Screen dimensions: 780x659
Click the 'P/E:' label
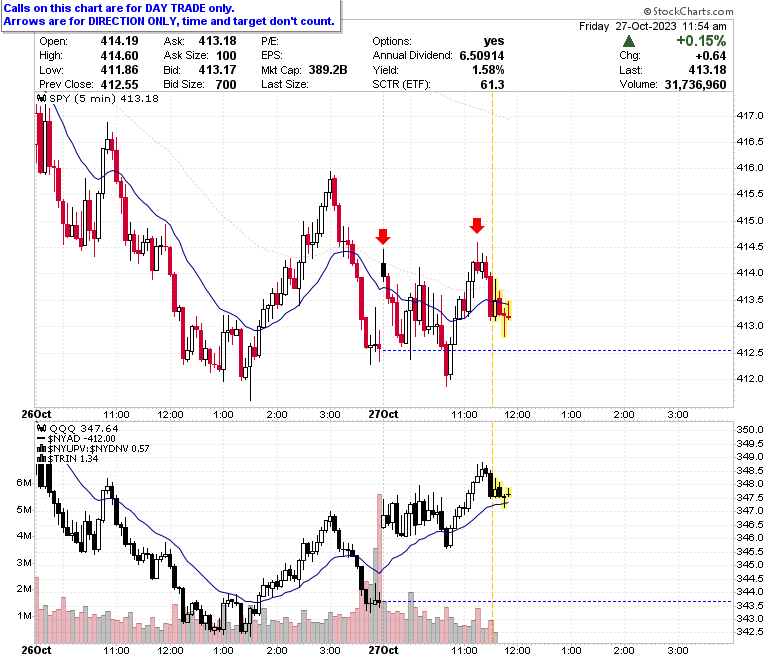coord(270,41)
